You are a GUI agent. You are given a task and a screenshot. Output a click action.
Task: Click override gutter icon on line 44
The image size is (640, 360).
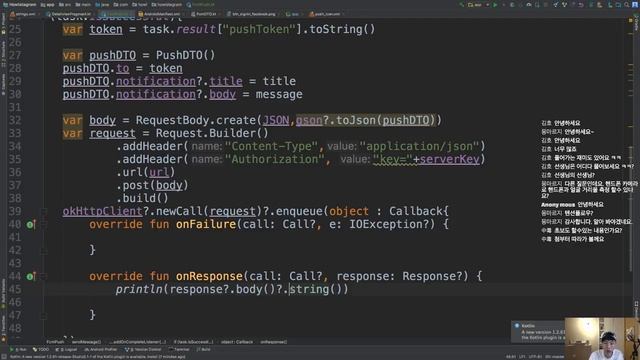(x=31, y=276)
